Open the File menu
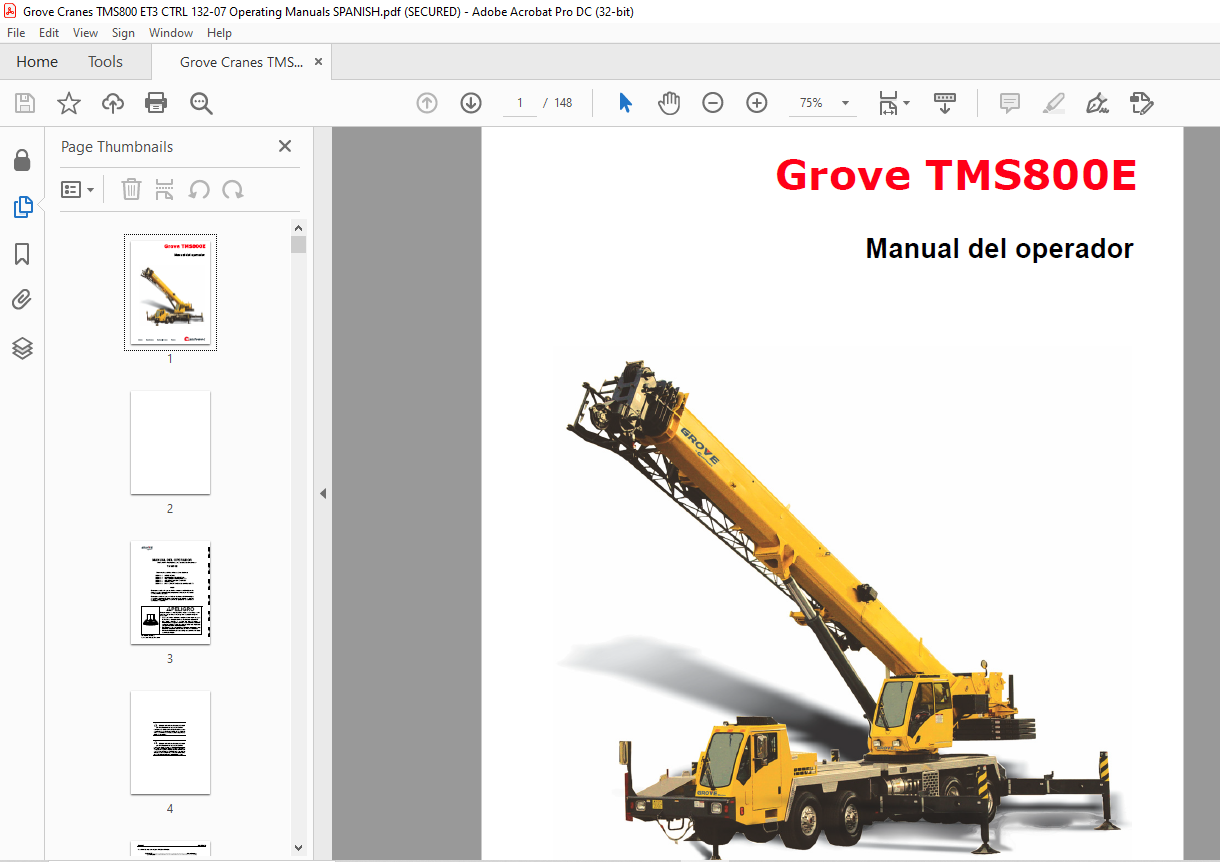Screen dimensions: 1220x862 click(x=16, y=33)
